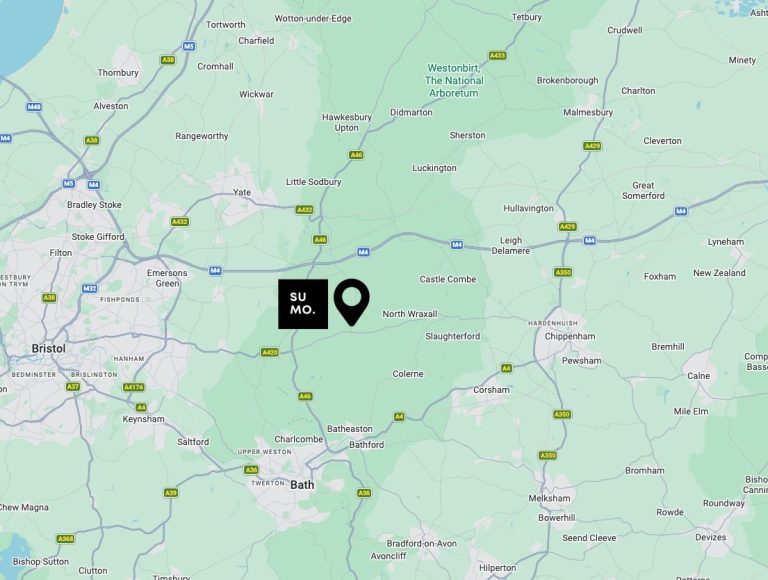Click the A433 road badge near Tetbury
This screenshot has height=580, width=768.
coord(497,55)
